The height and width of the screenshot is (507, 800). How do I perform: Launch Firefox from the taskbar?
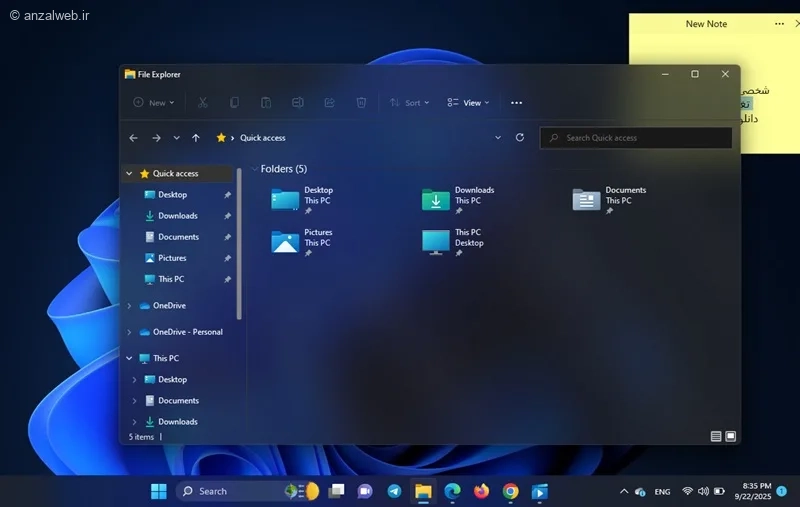(482, 491)
